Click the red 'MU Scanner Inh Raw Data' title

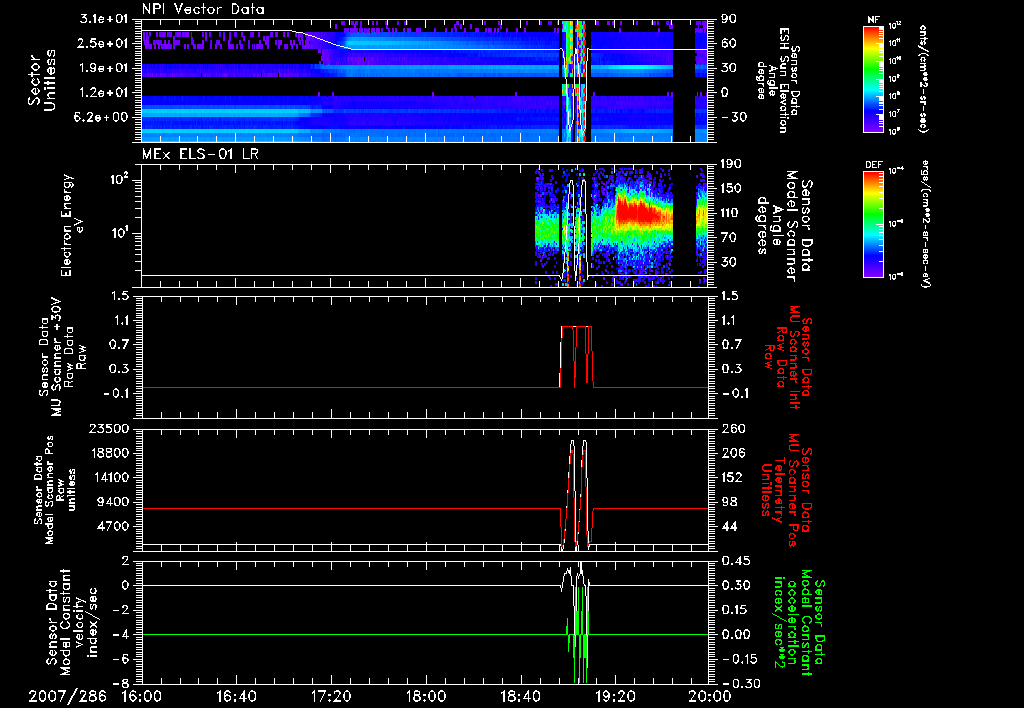pos(788,357)
